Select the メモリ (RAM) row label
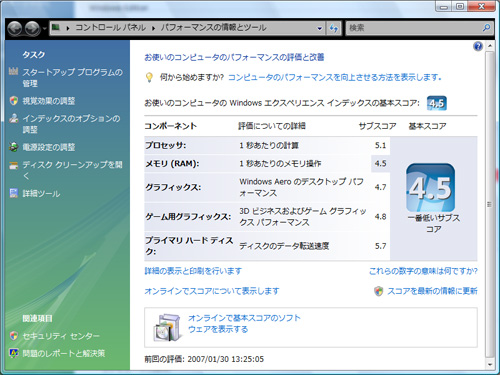 pos(172,163)
